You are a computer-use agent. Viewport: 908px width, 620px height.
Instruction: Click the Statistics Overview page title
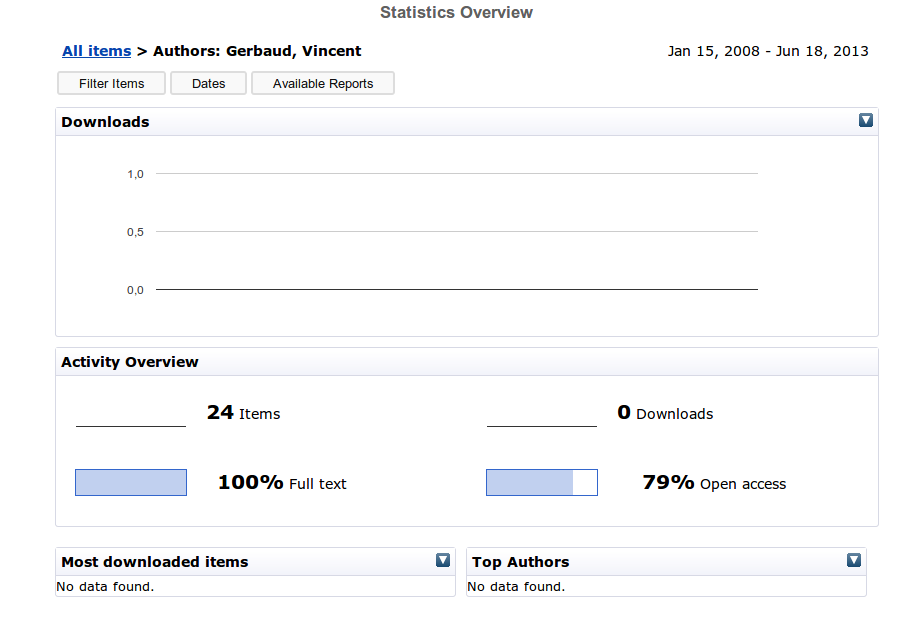pyautogui.click(x=456, y=12)
